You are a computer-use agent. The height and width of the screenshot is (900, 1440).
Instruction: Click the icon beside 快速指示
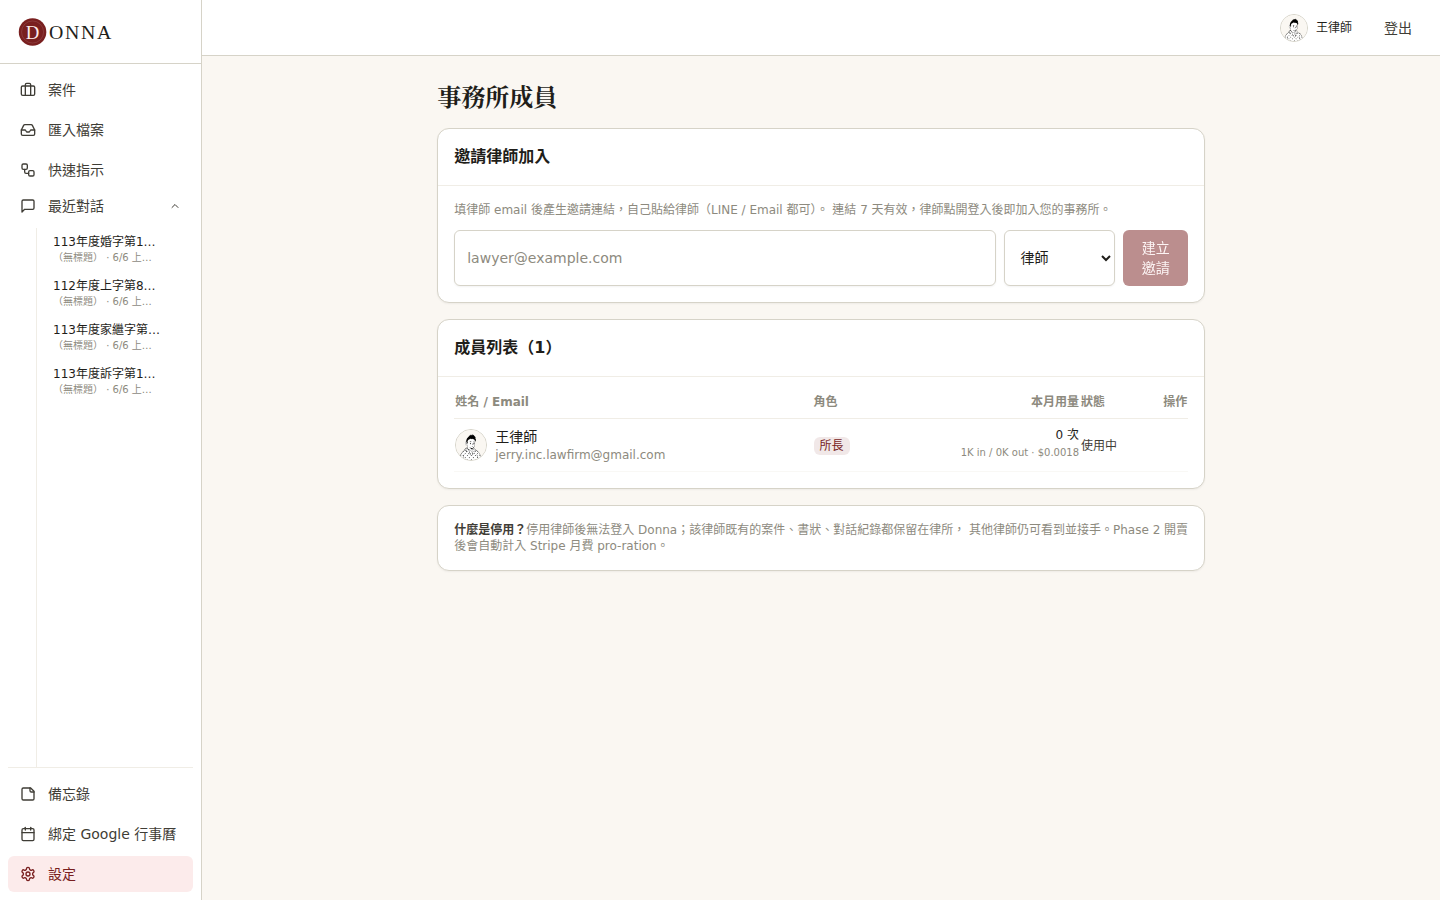click(28, 170)
